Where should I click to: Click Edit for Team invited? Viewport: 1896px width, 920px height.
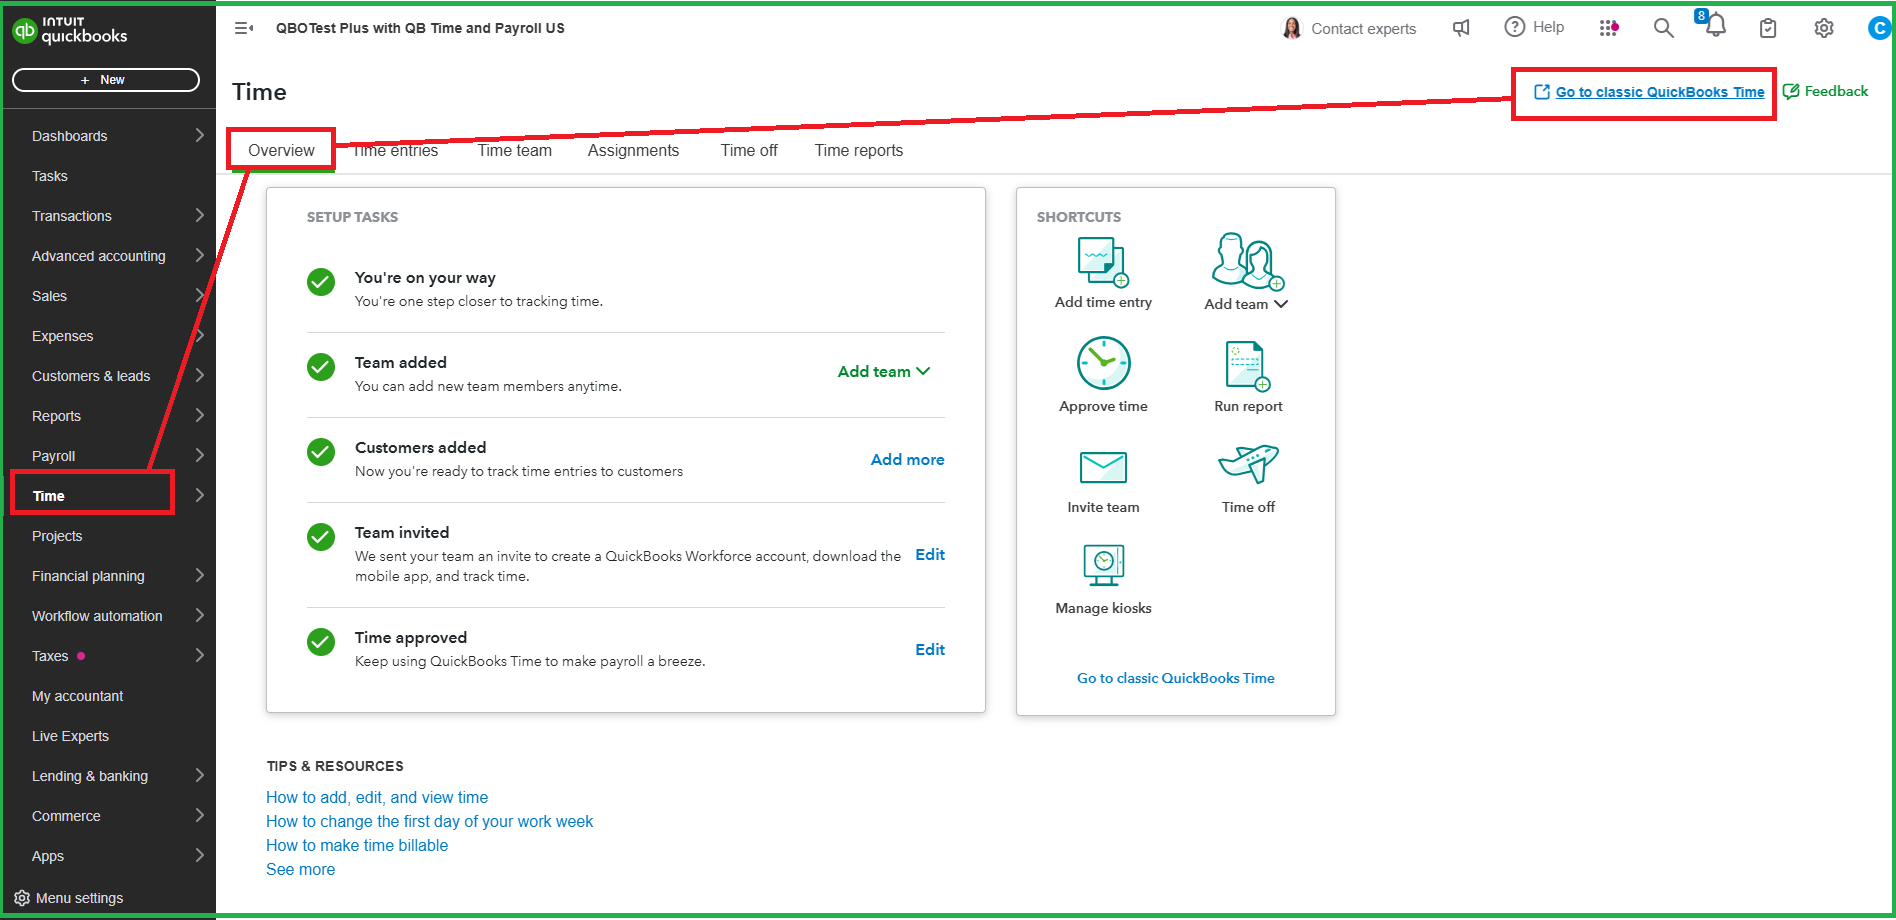pyautogui.click(x=930, y=554)
